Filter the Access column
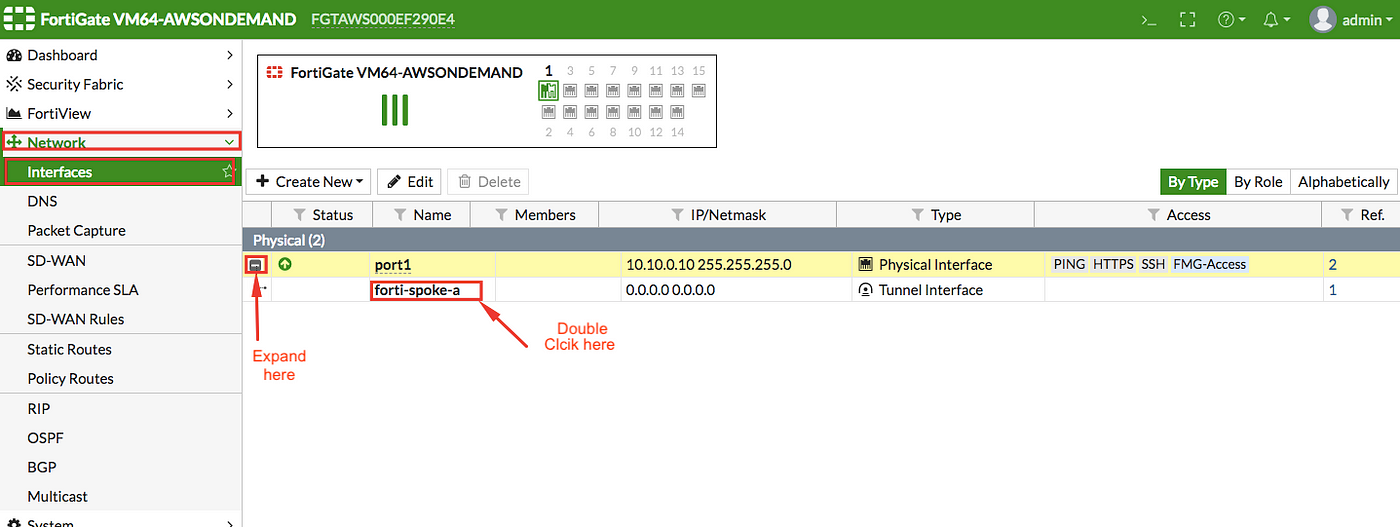 (1153, 214)
